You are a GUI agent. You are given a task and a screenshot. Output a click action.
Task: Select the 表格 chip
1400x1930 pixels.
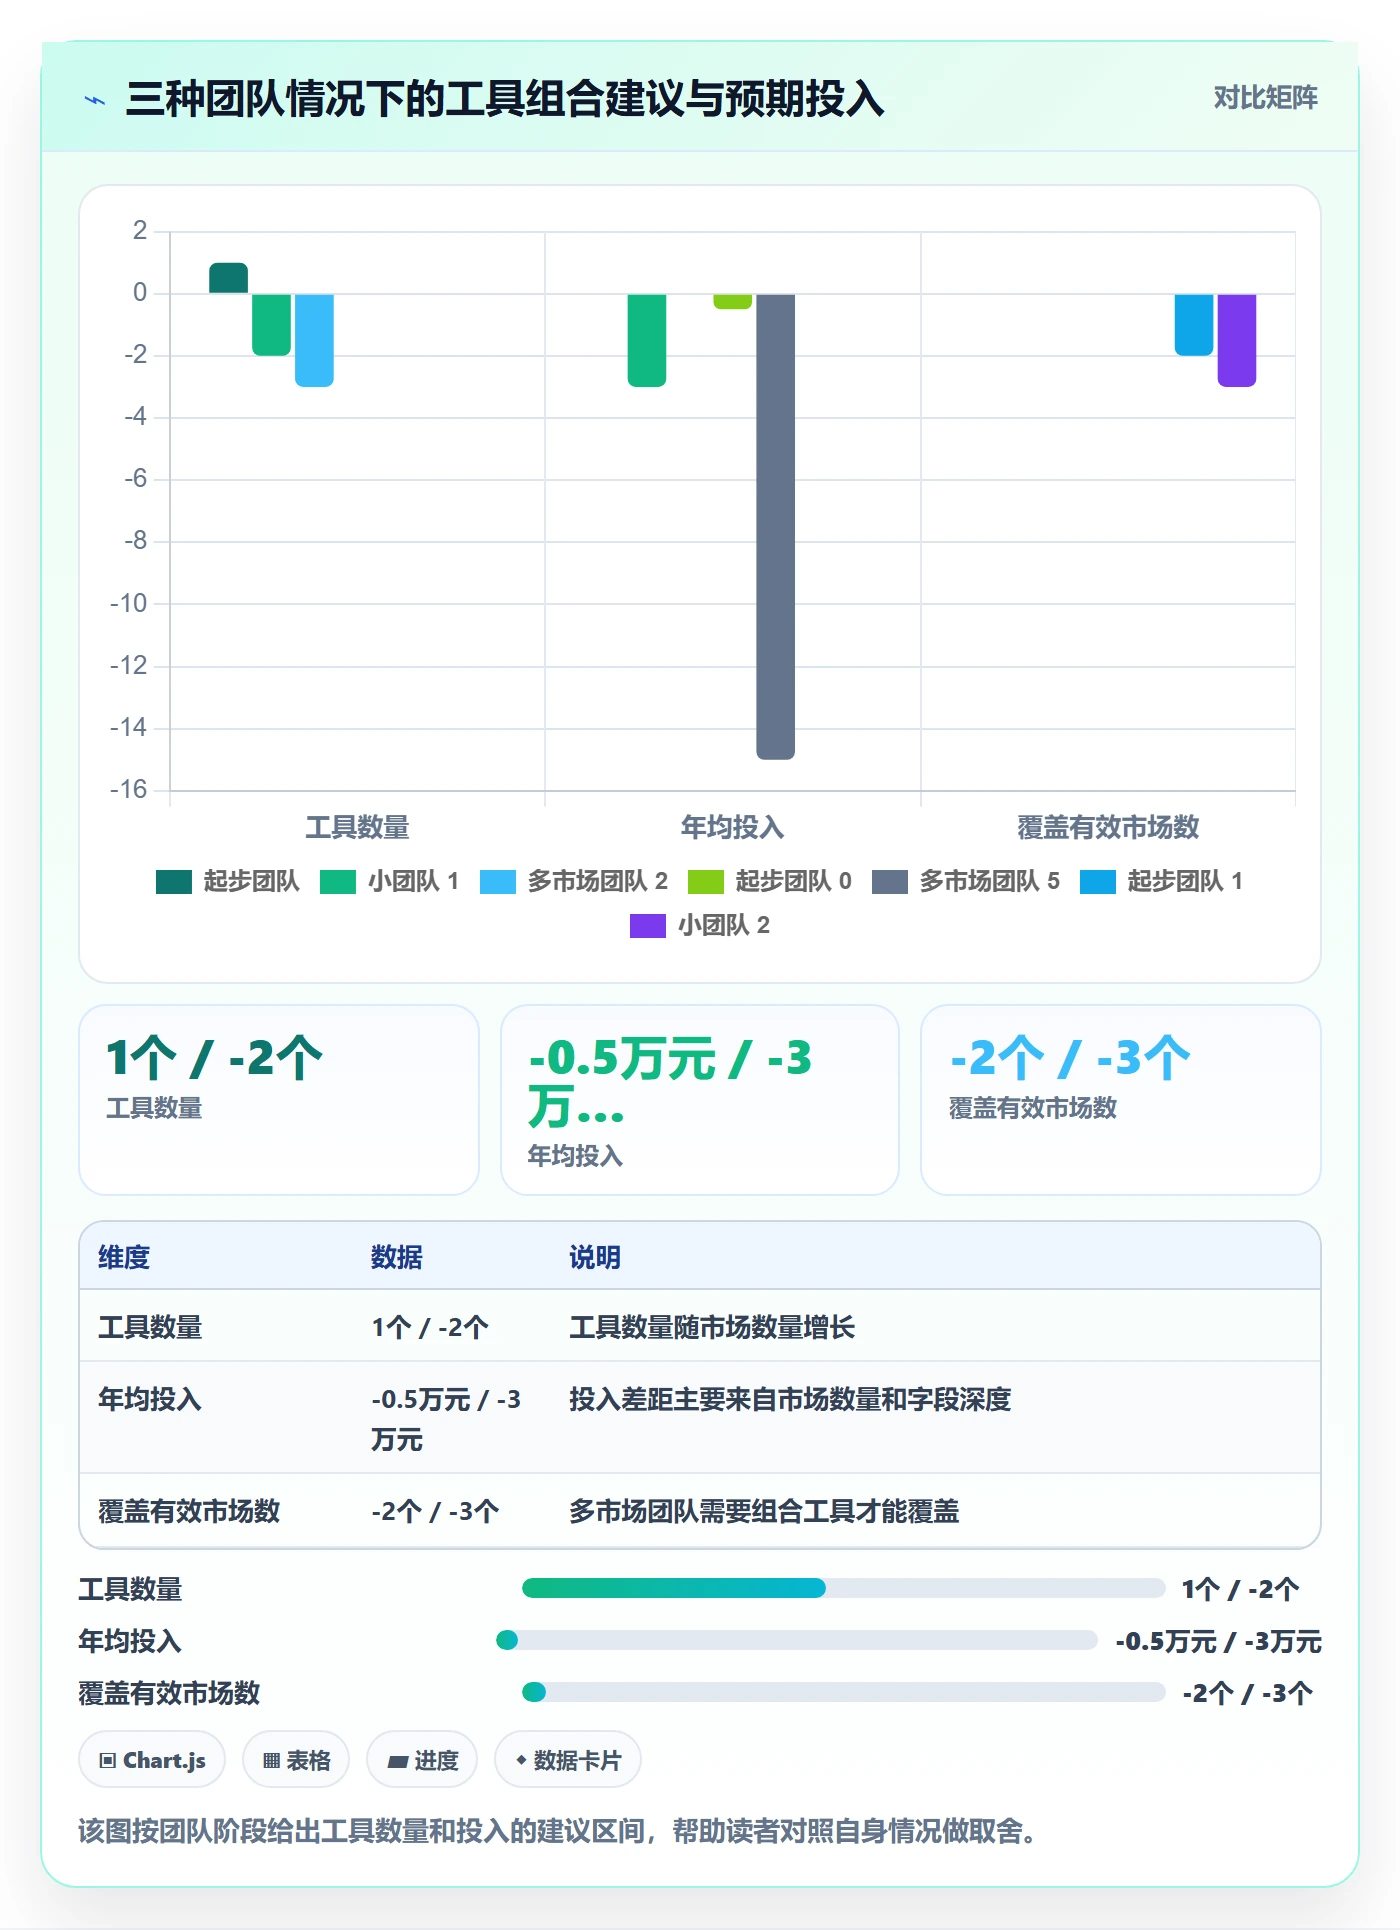click(296, 1760)
